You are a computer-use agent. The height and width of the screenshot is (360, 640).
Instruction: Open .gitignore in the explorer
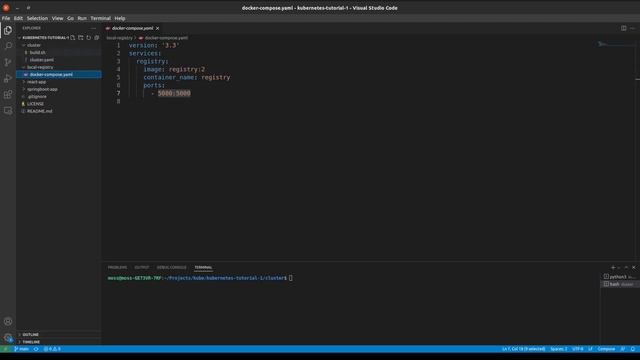pos(37,96)
